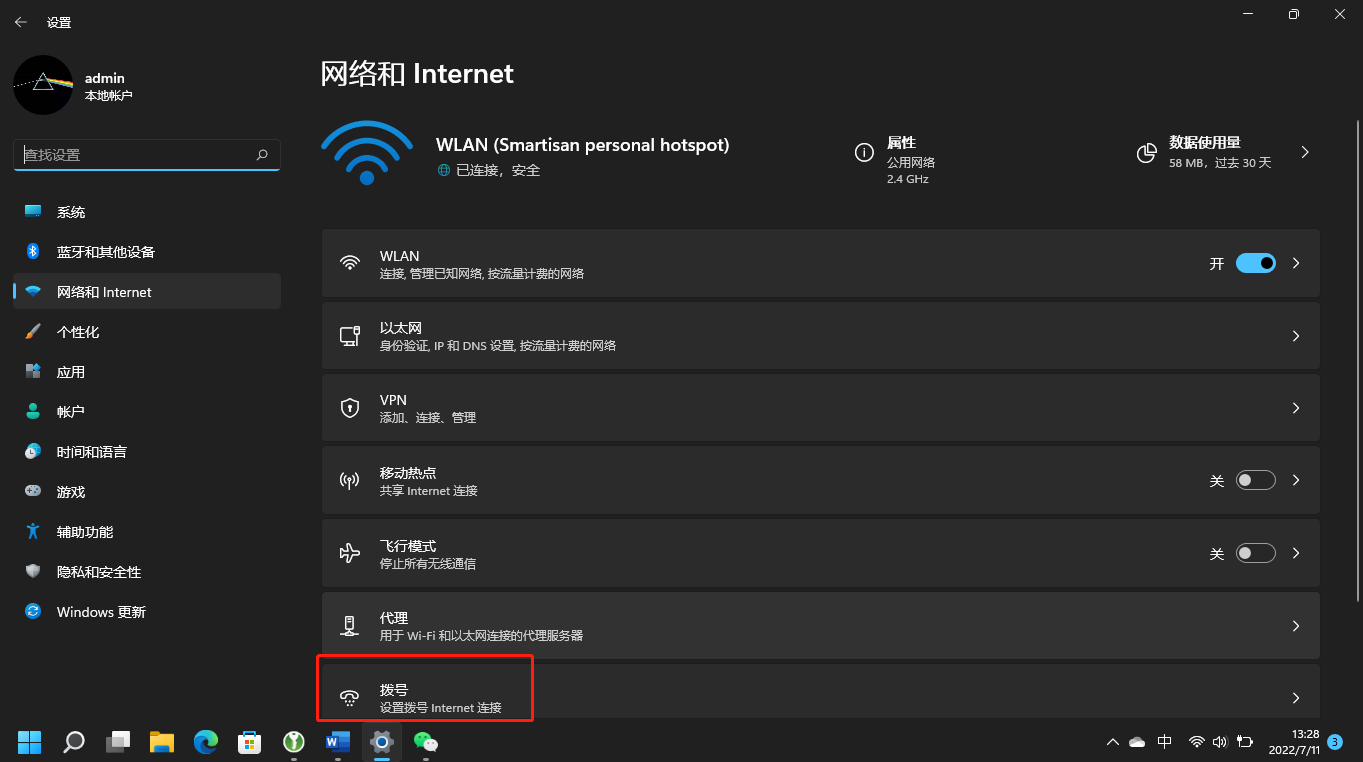The width and height of the screenshot is (1363, 762).
Task: Click the data usage pie icon
Action: click(1147, 153)
